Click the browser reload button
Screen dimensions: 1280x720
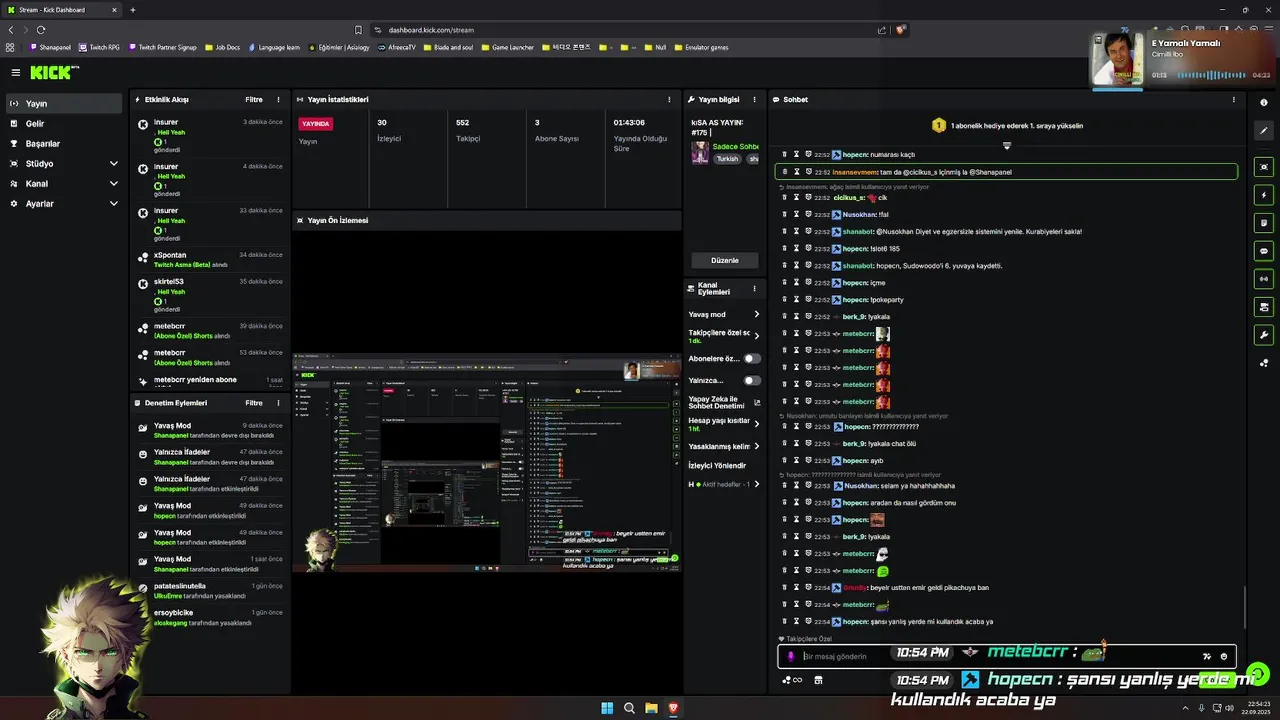click(x=41, y=30)
